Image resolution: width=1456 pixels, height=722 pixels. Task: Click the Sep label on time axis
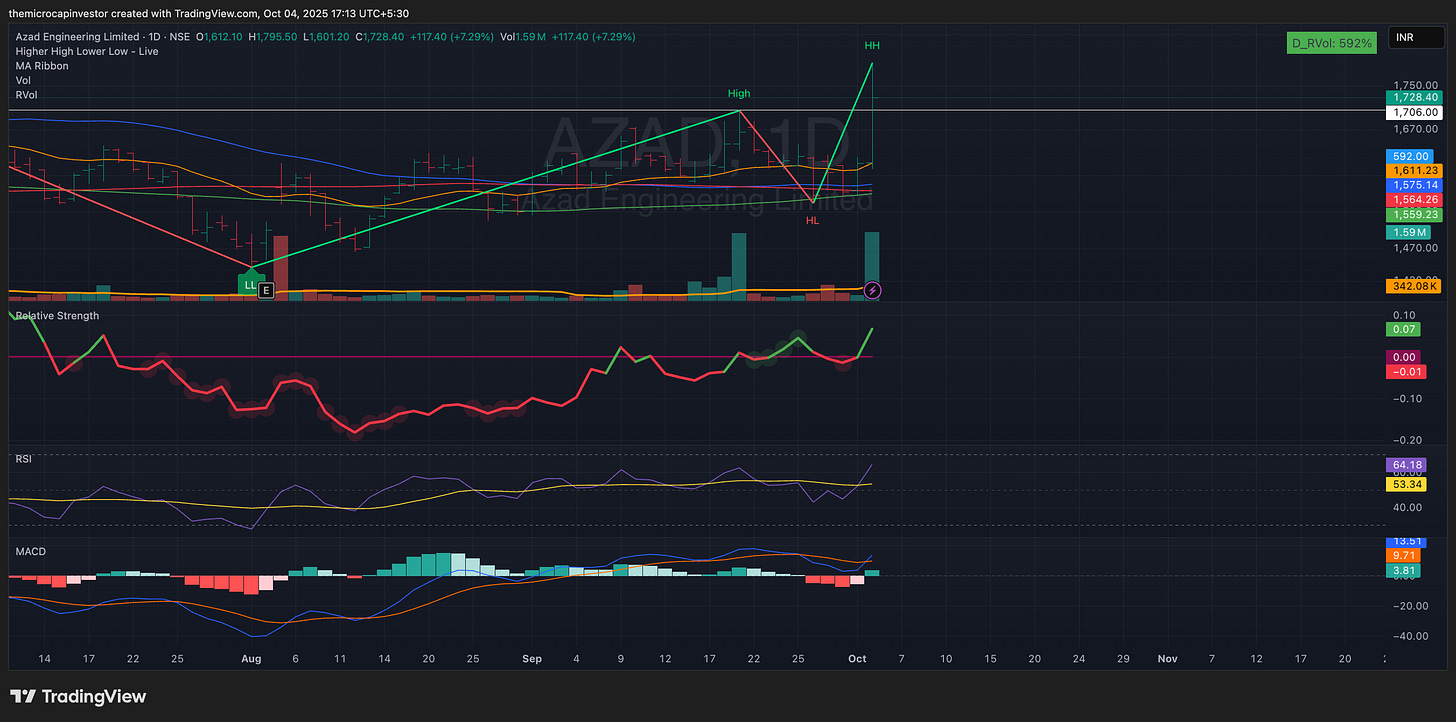coord(532,659)
